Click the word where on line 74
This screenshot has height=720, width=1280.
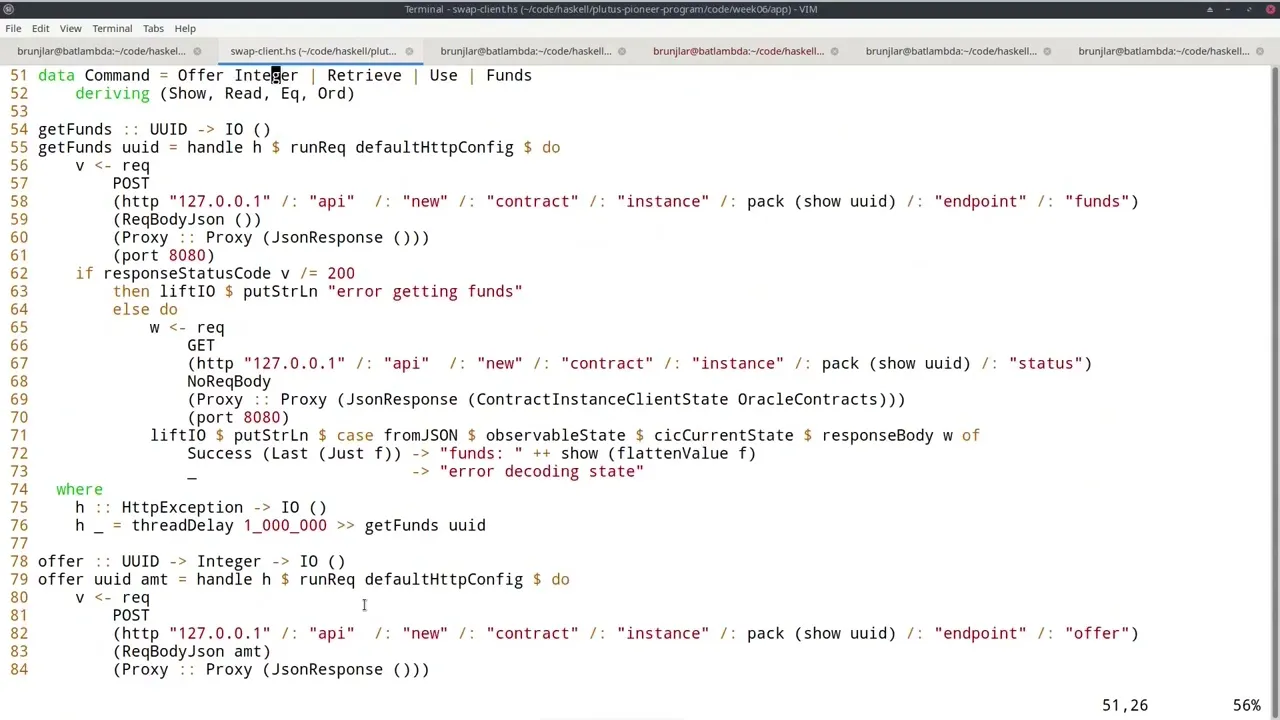coord(79,489)
